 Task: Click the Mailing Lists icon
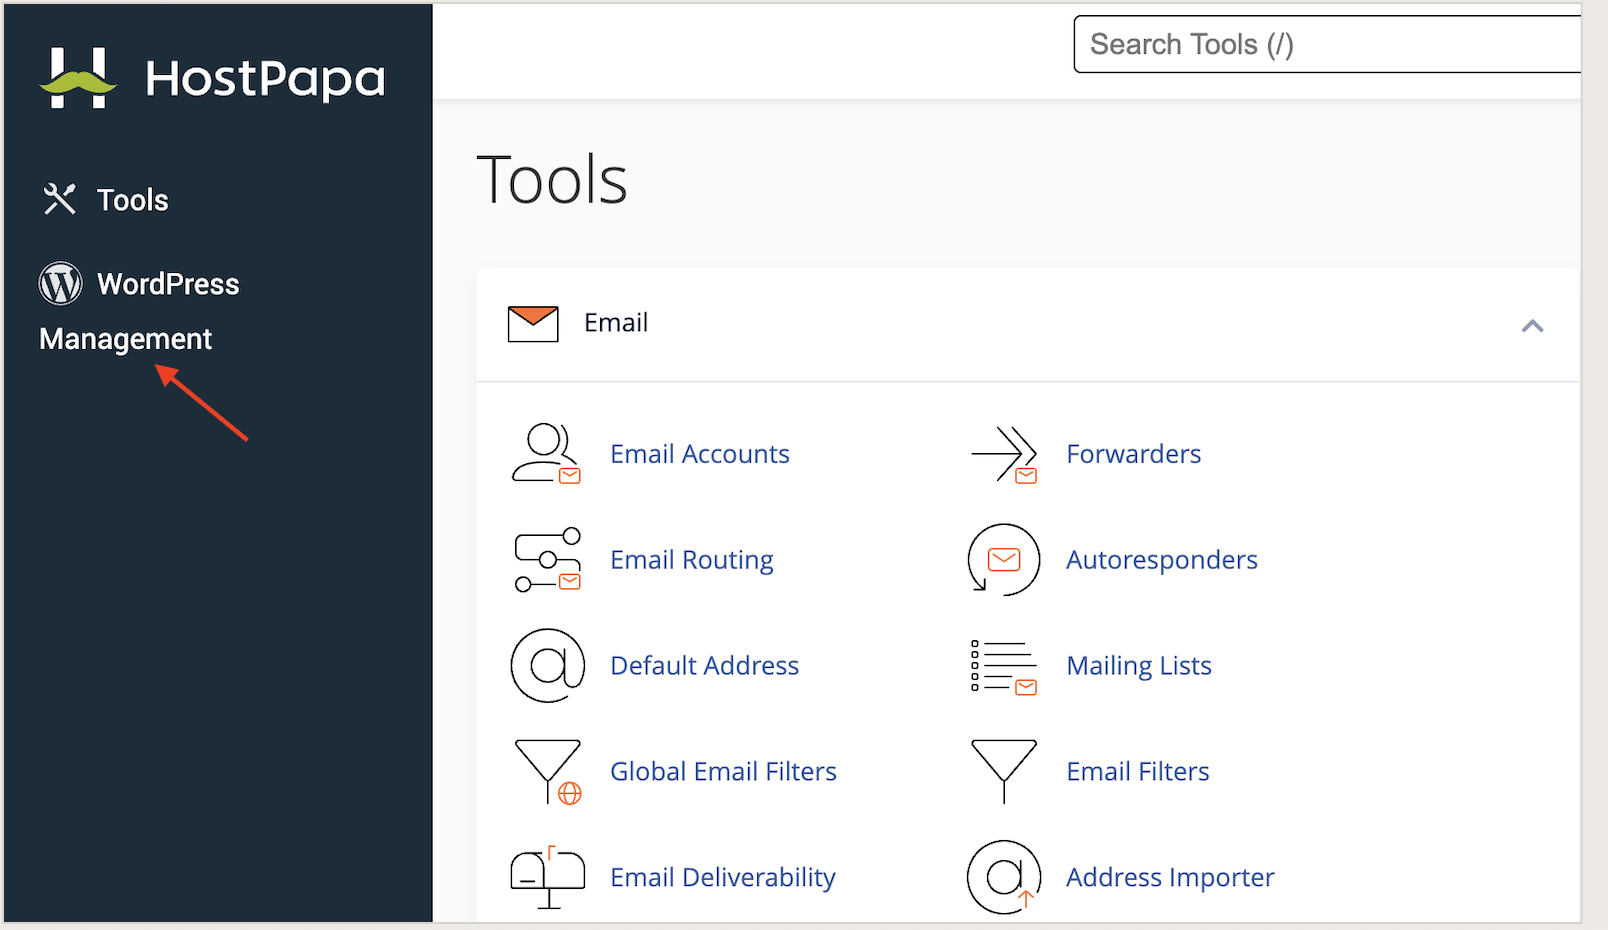point(1004,666)
